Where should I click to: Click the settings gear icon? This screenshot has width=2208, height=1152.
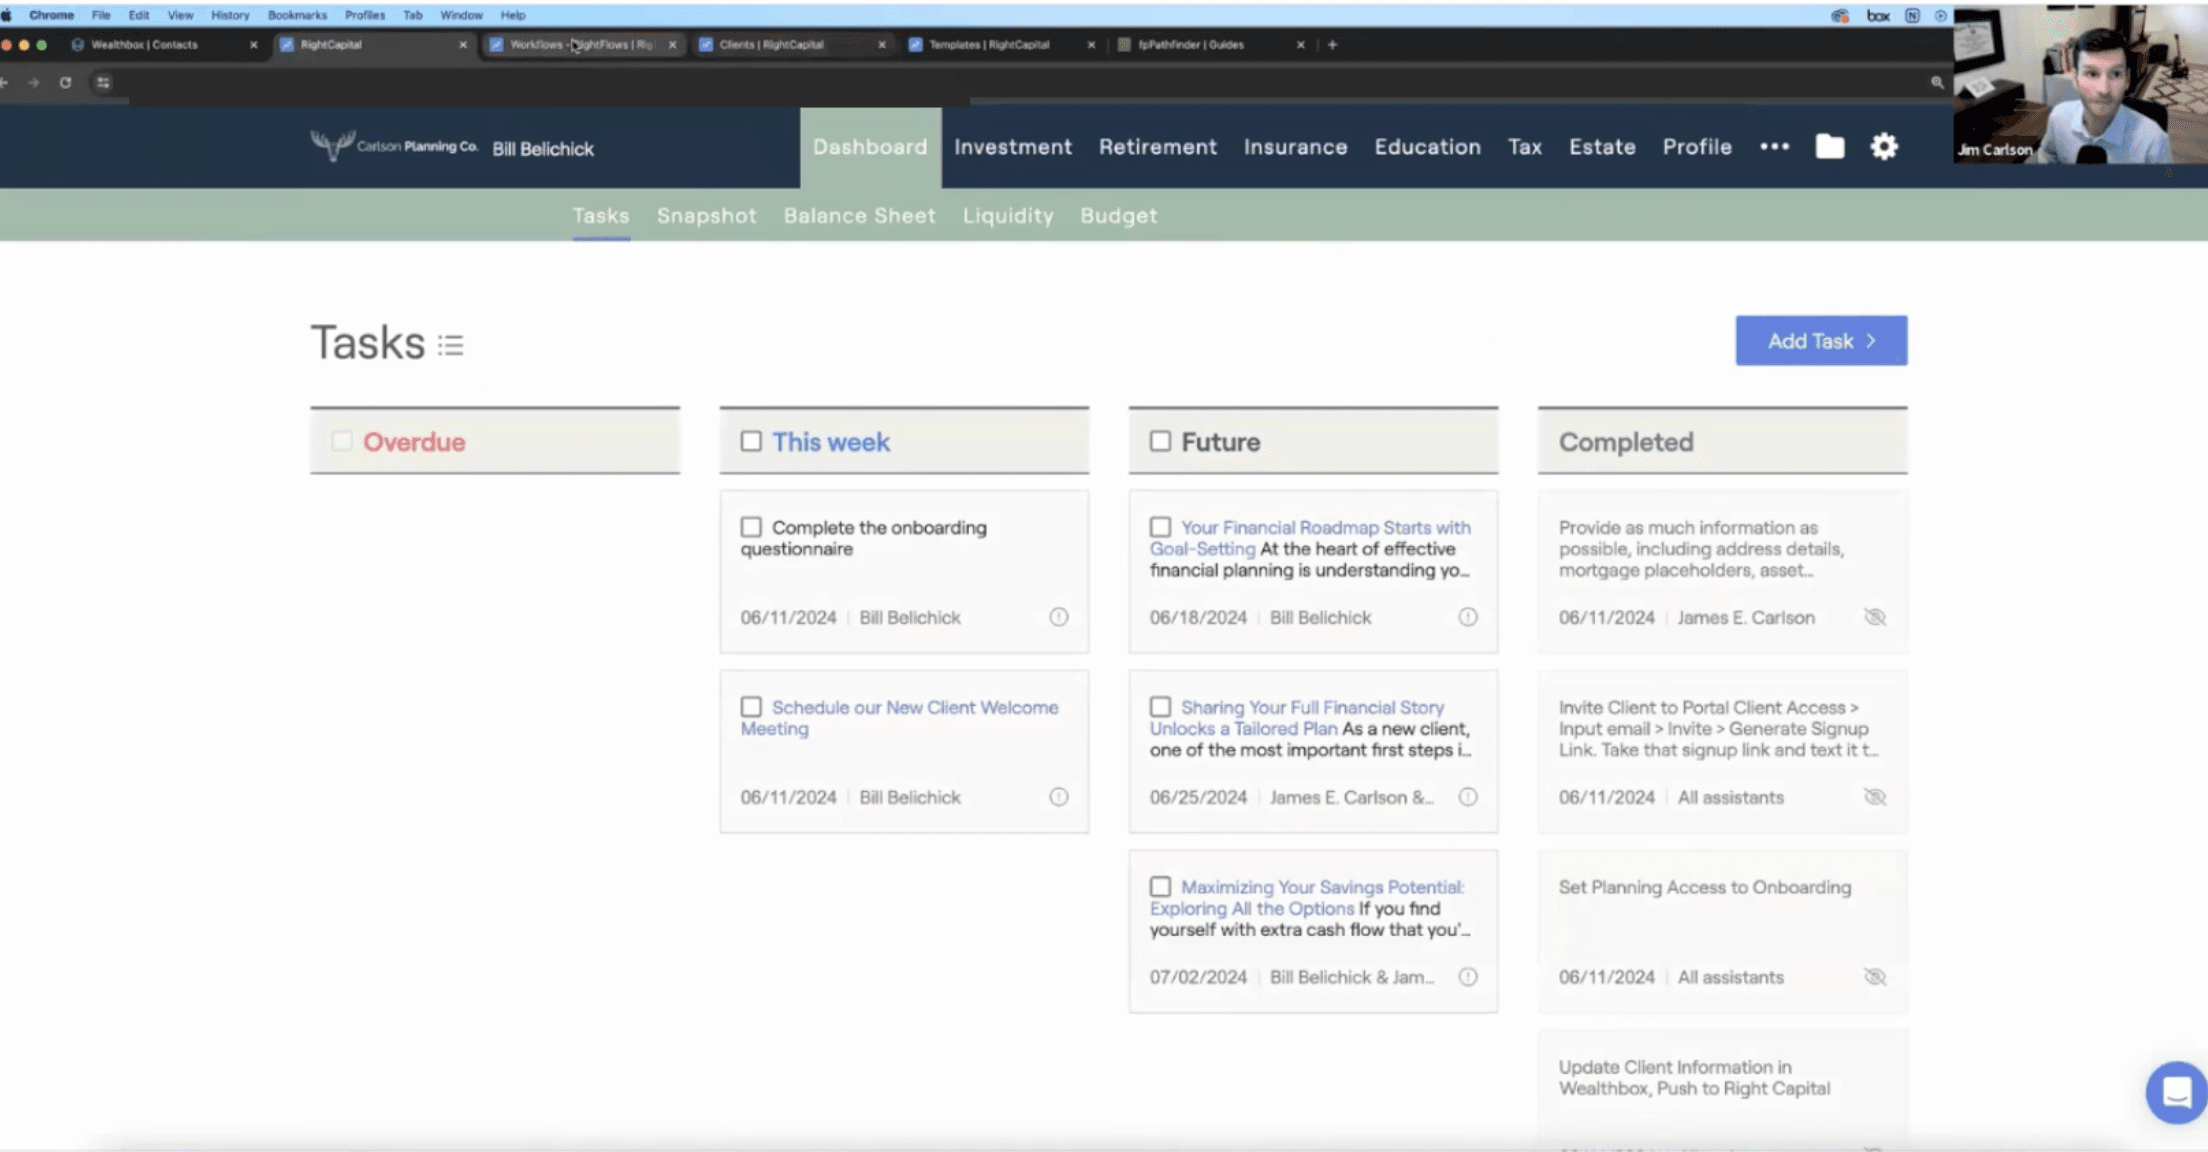pyautogui.click(x=1884, y=146)
